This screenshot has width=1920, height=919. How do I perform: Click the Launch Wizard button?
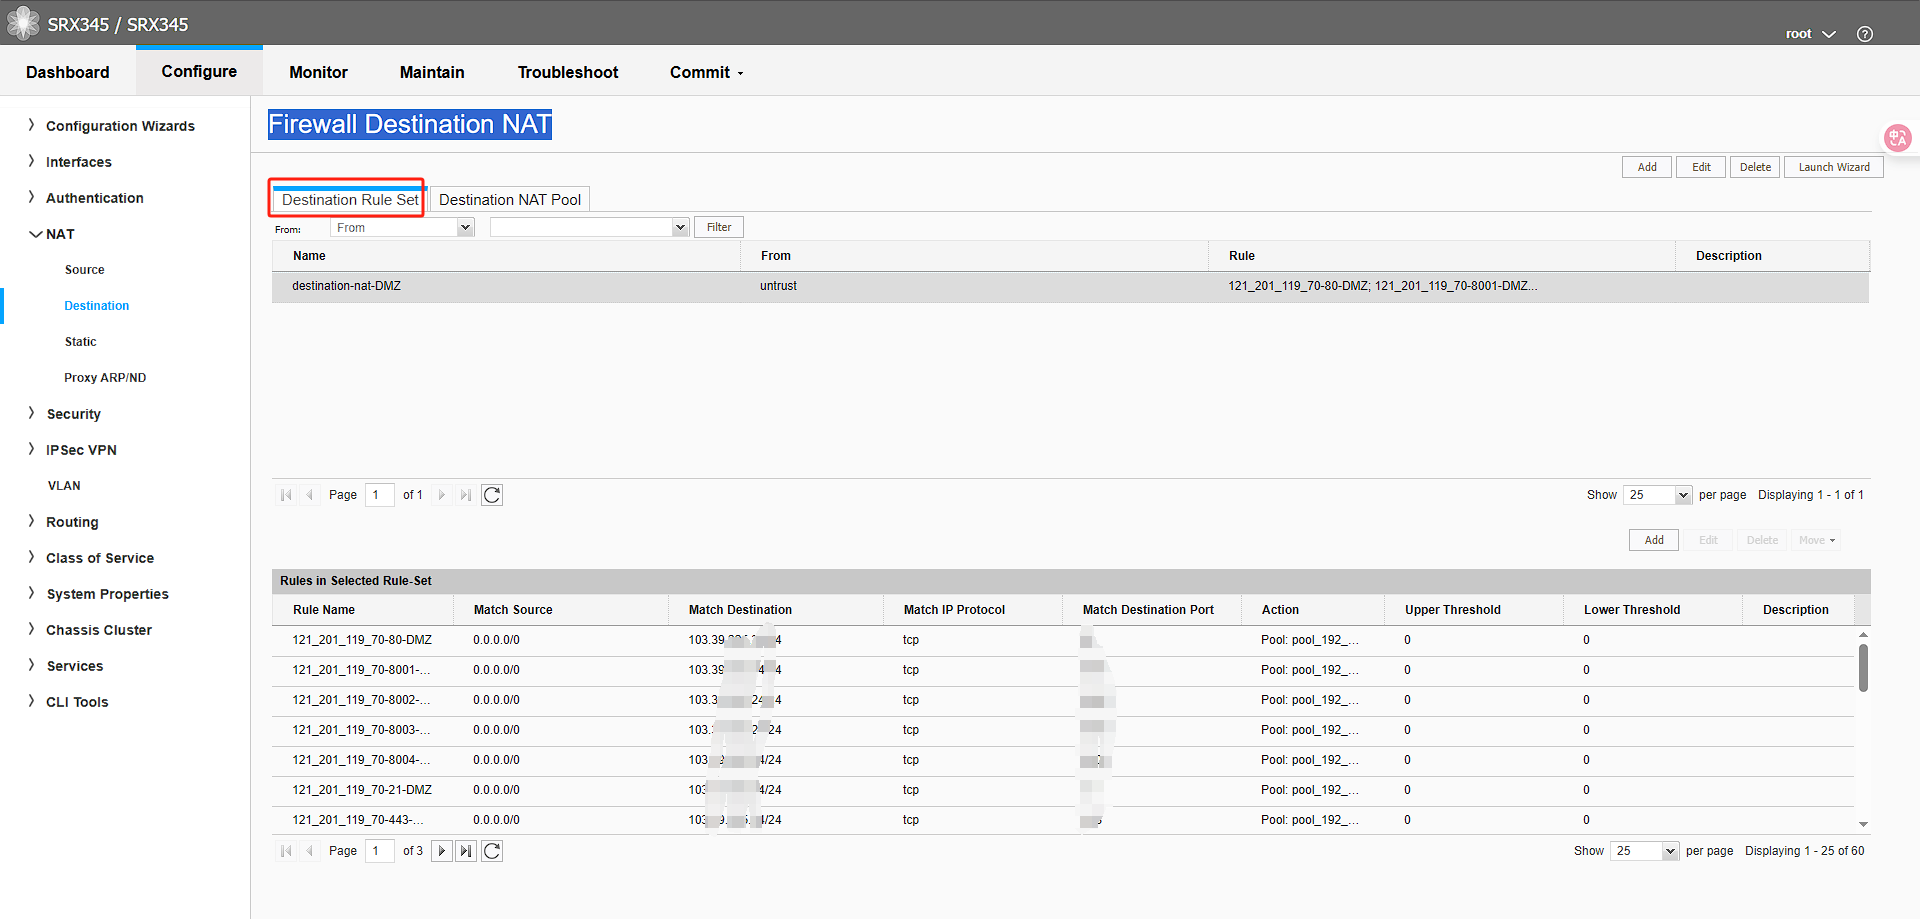pos(1833,166)
